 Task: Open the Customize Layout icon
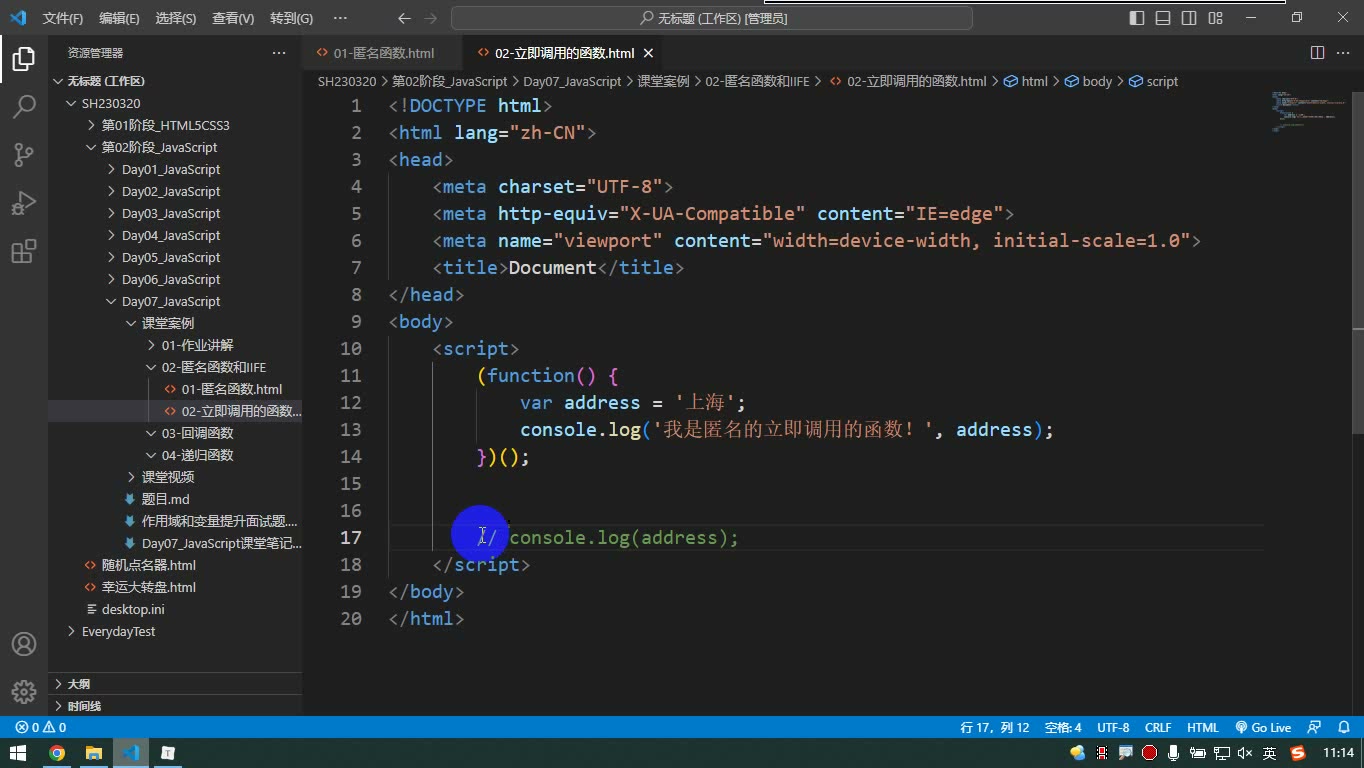pos(1215,18)
